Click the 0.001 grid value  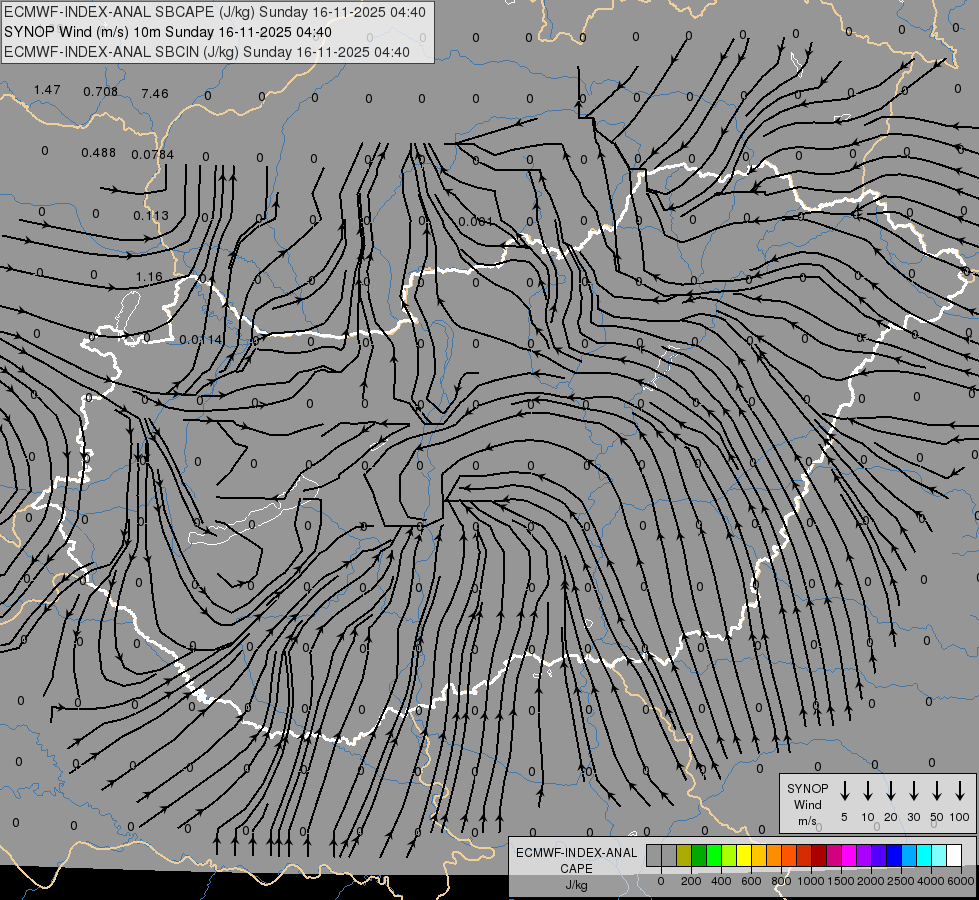476,222
